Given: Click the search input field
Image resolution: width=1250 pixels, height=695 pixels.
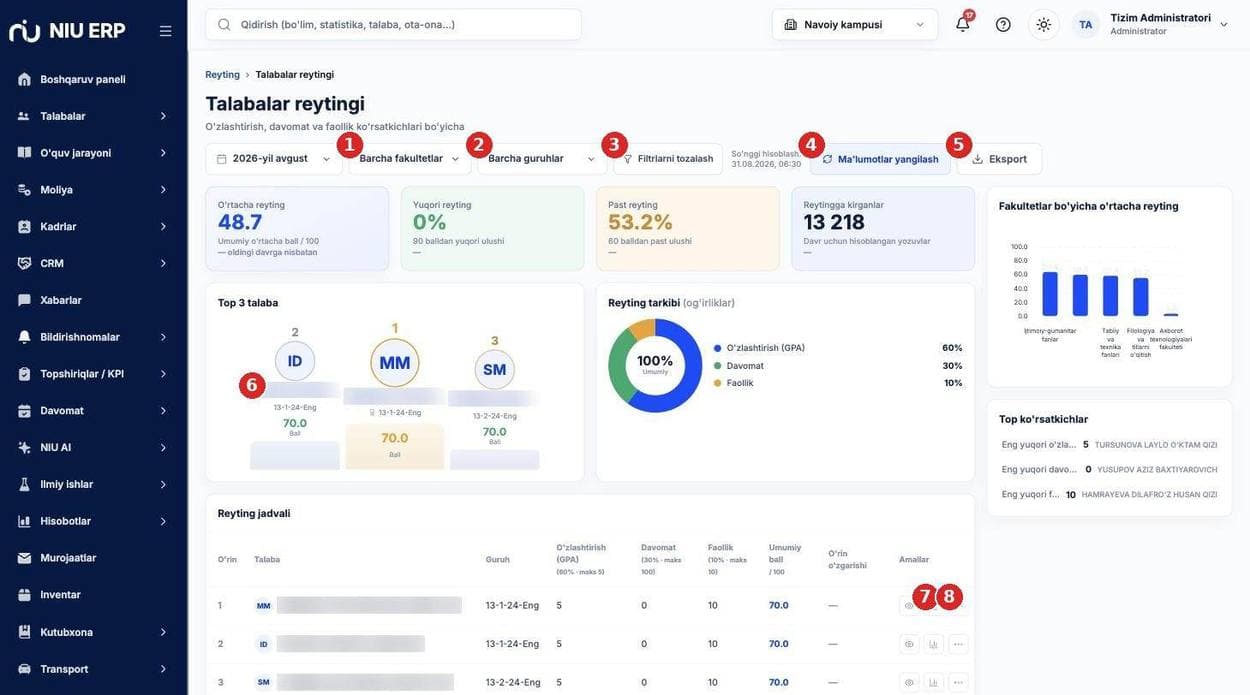Looking at the screenshot, I should tap(393, 24).
